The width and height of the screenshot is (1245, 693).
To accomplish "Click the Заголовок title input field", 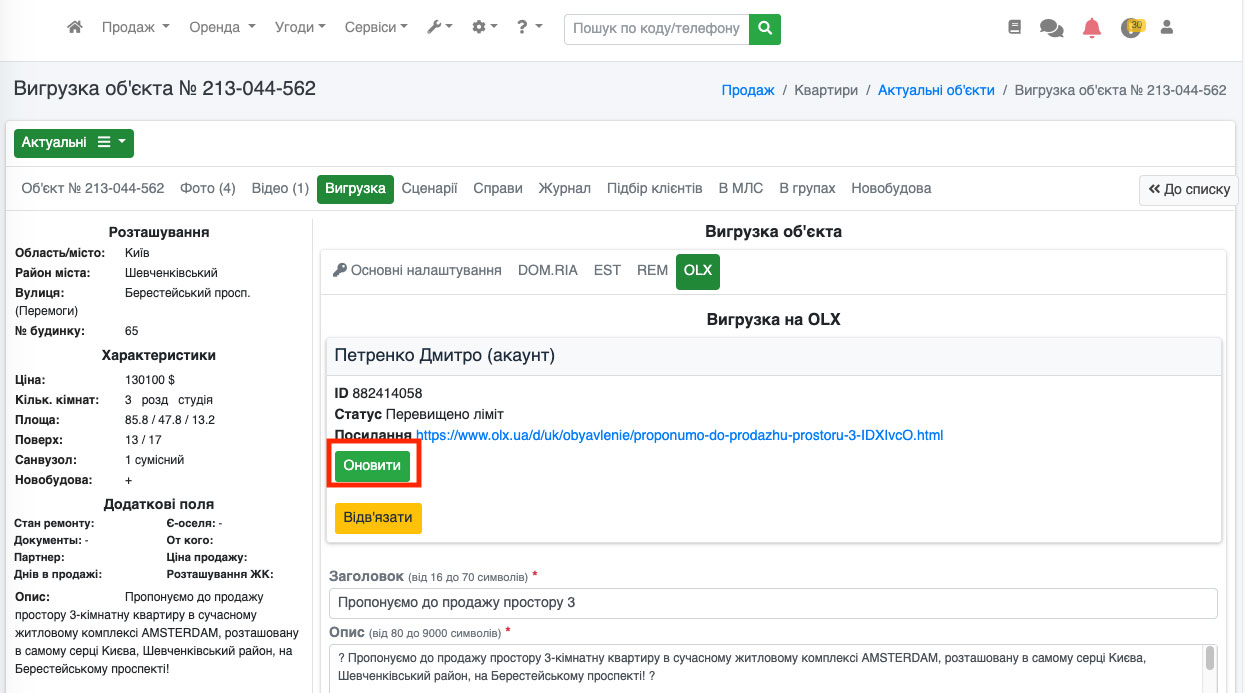I will [772, 603].
